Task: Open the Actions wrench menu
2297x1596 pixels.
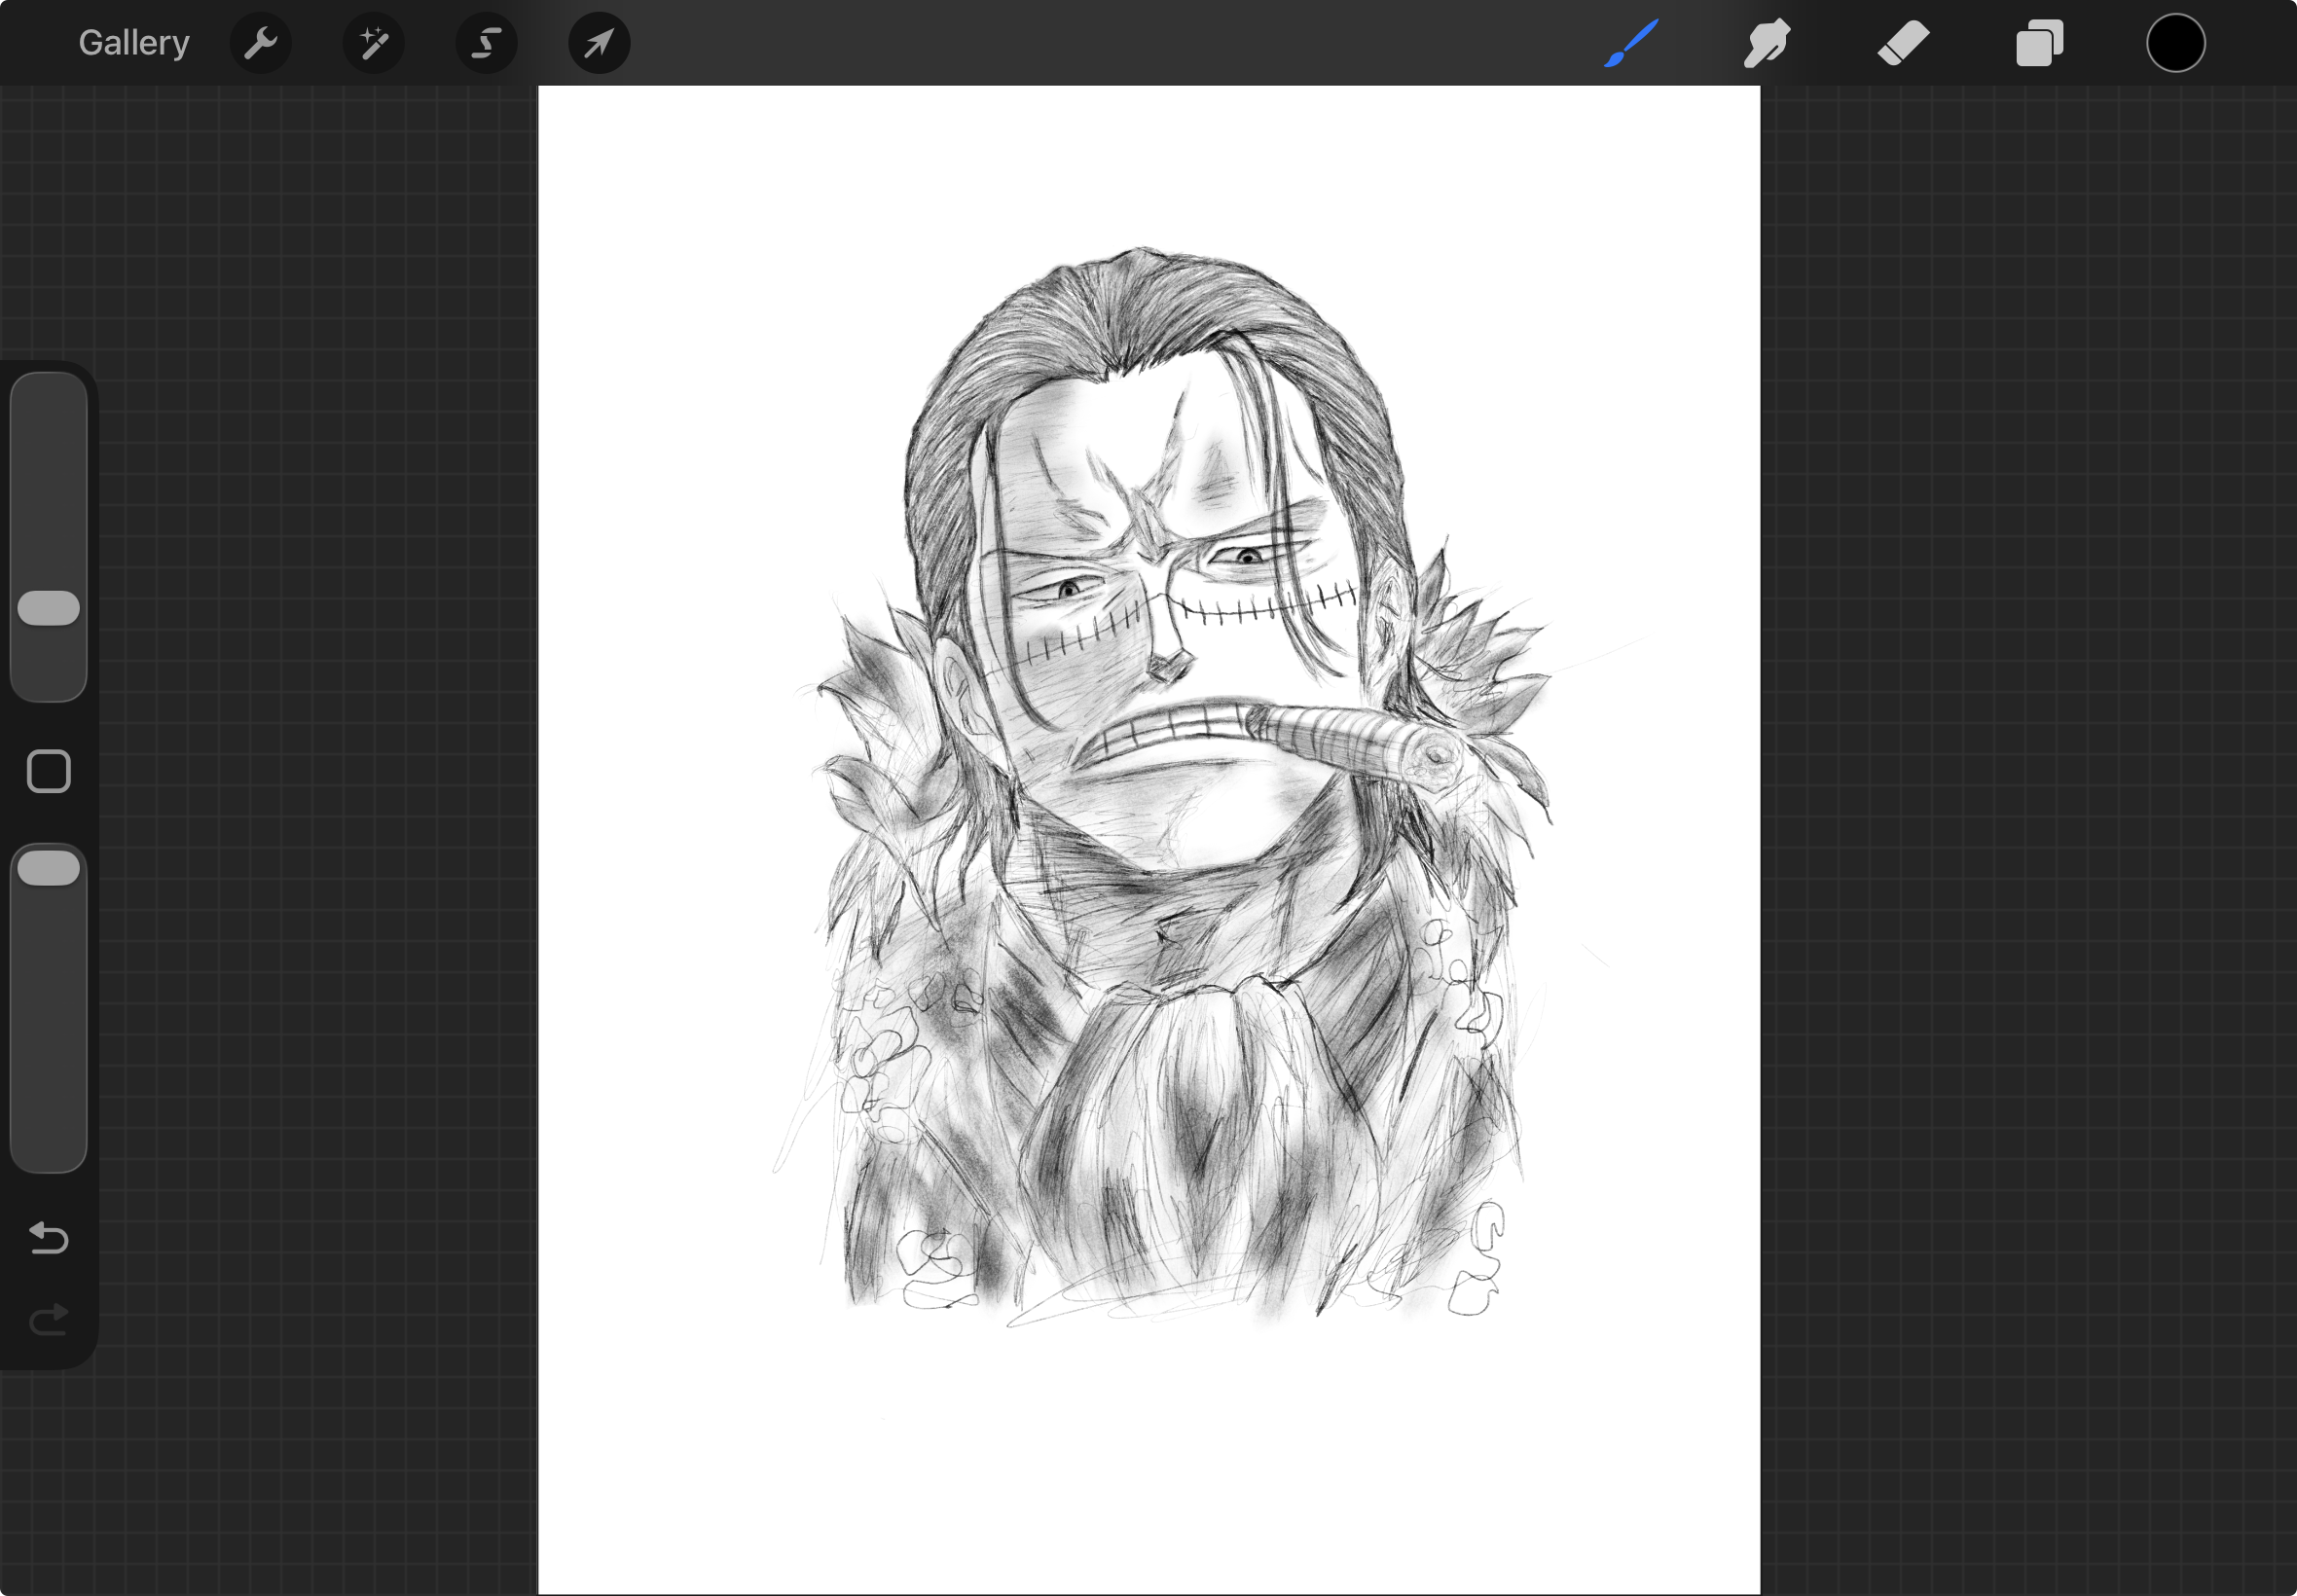Action: [261, 43]
